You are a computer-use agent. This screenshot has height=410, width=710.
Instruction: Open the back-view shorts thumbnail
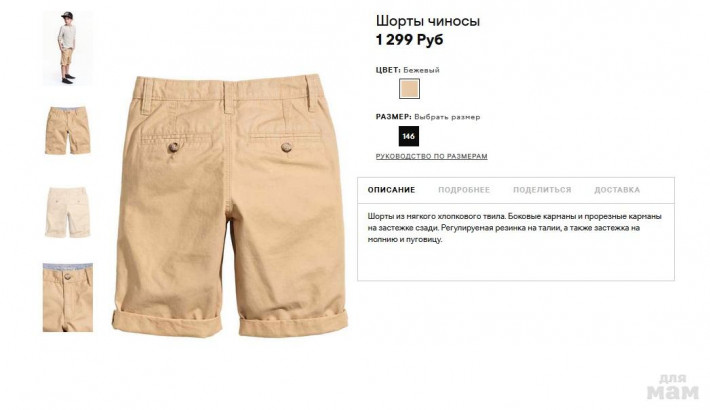click(68, 130)
